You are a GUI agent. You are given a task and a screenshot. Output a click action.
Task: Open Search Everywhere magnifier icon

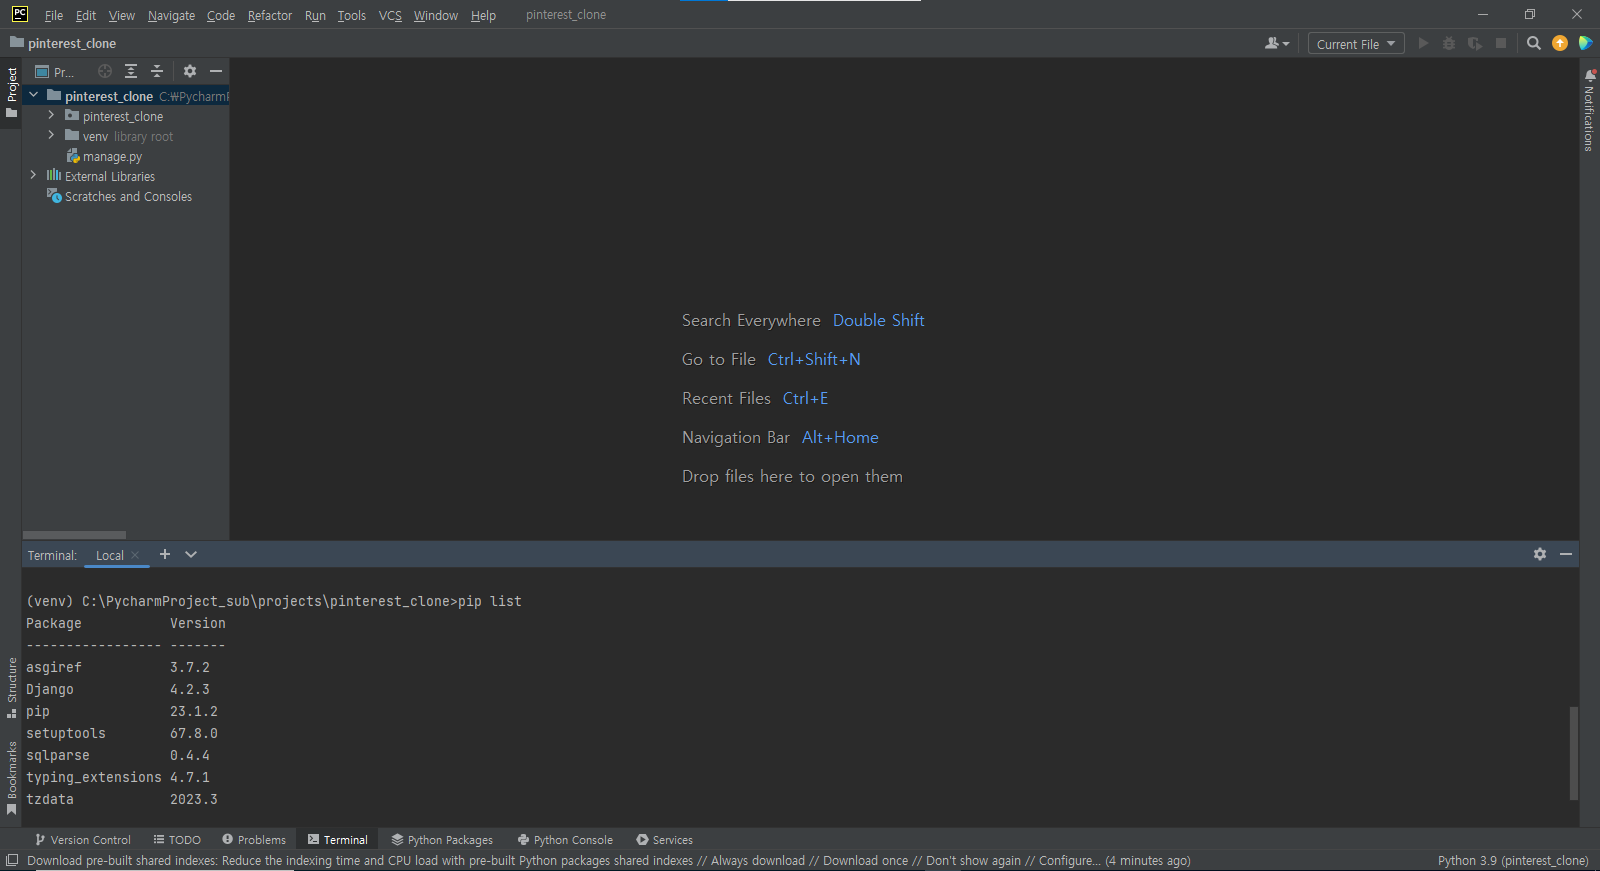(1534, 43)
